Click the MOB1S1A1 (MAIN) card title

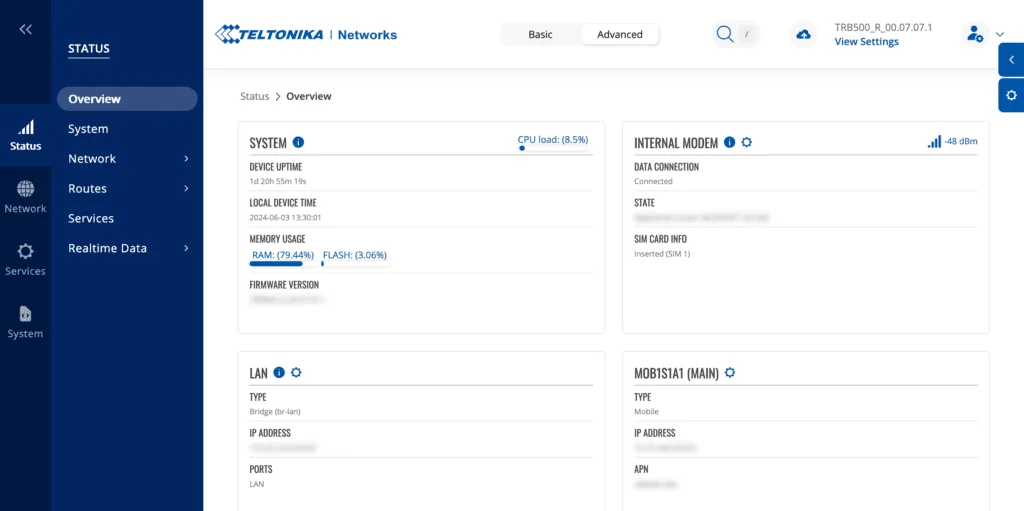click(677, 373)
